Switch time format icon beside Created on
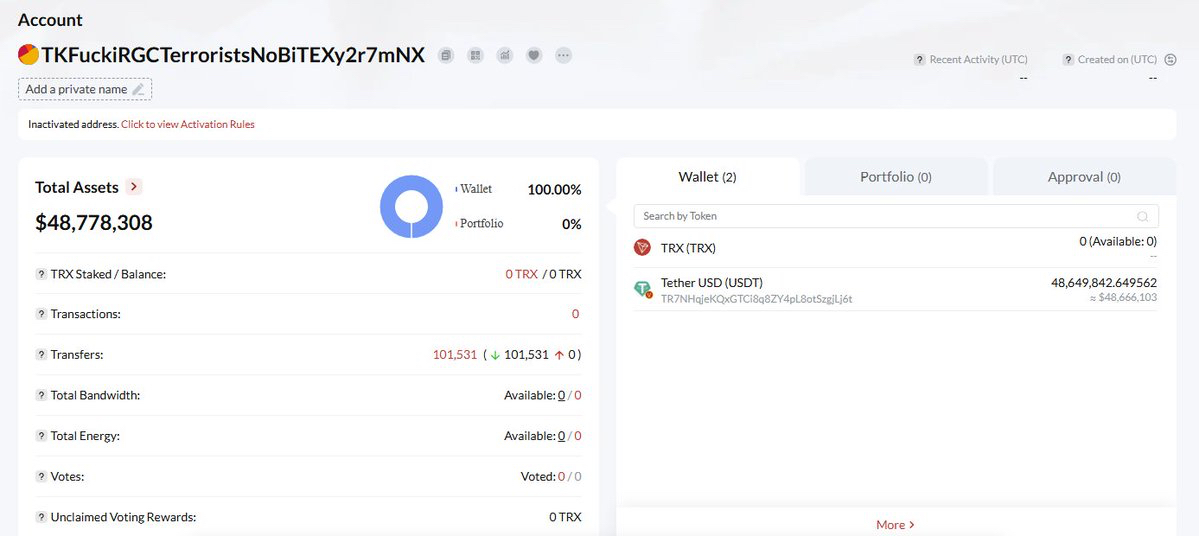The height and width of the screenshot is (536, 1199). 1170,60
